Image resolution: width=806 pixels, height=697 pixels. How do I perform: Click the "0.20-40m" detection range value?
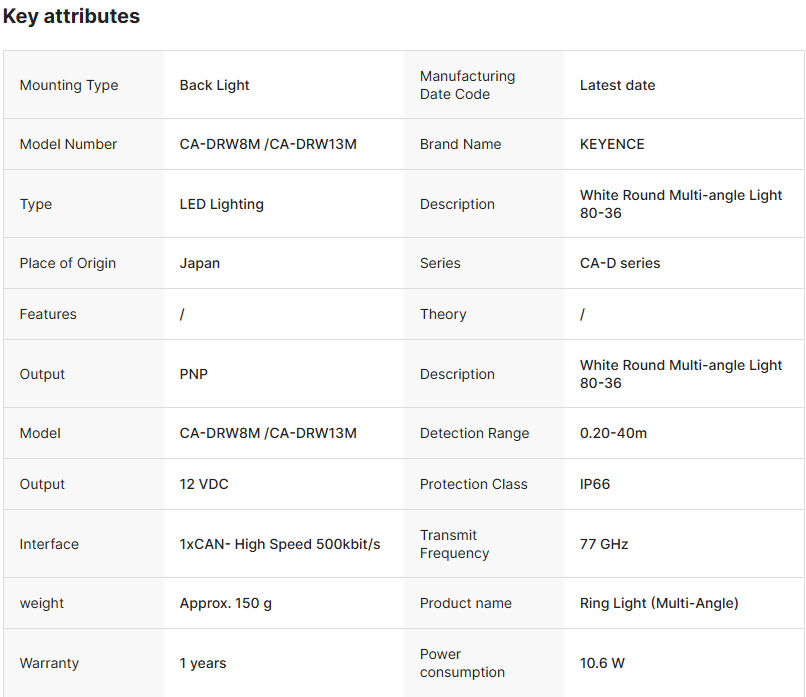click(613, 433)
